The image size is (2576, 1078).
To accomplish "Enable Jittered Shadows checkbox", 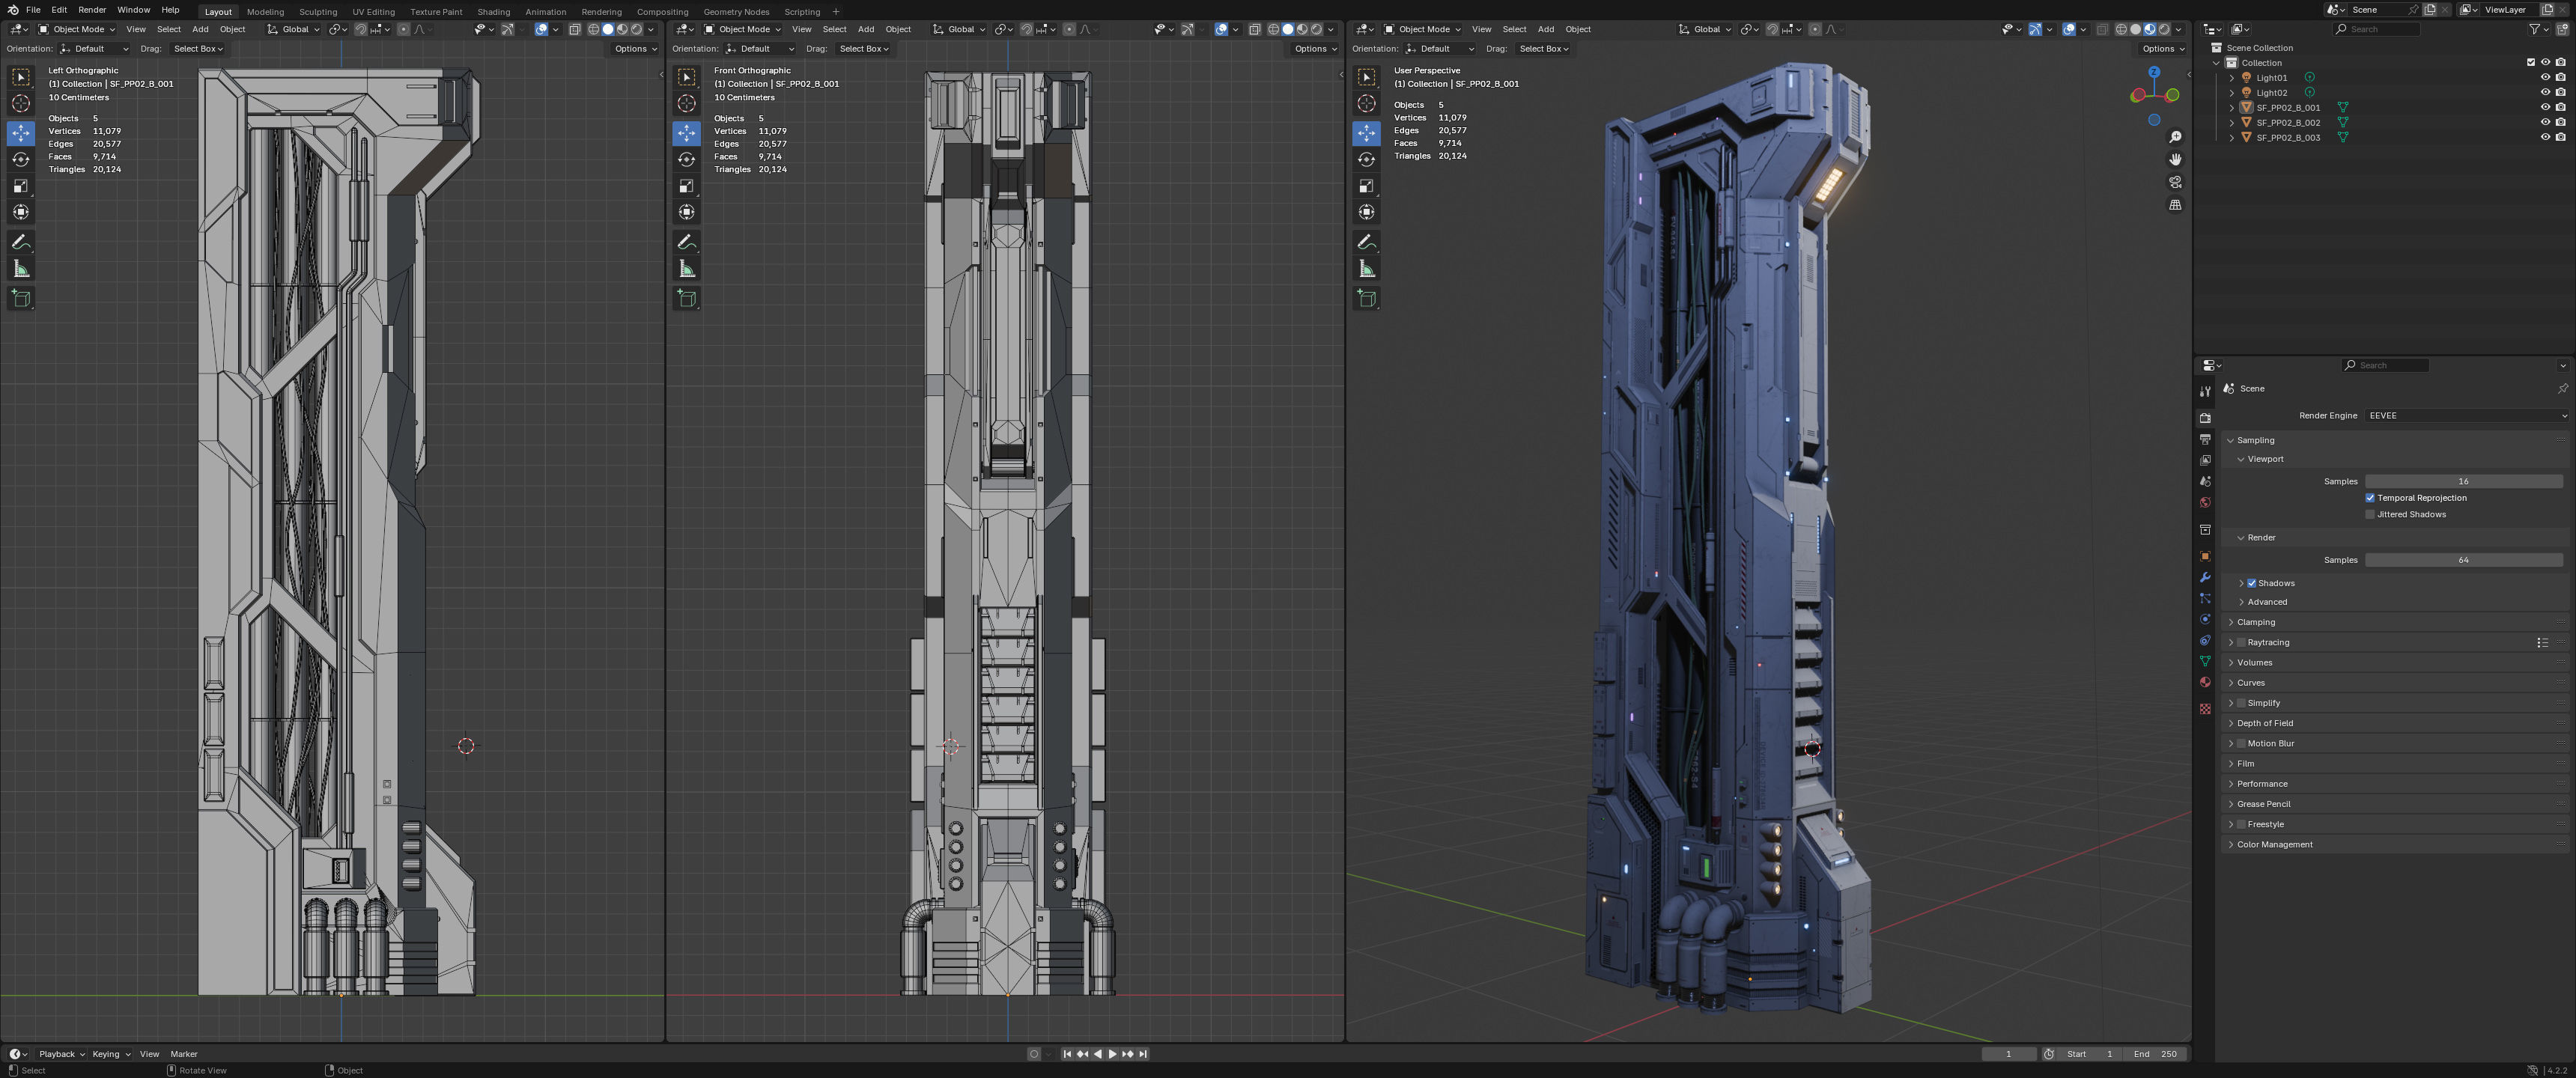I will click(x=2370, y=514).
